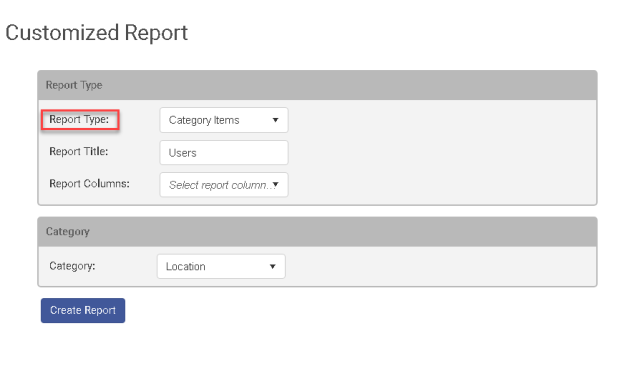Click the red-highlighted Report Type label
This screenshot has height=366, width=637.
point(79,119)
